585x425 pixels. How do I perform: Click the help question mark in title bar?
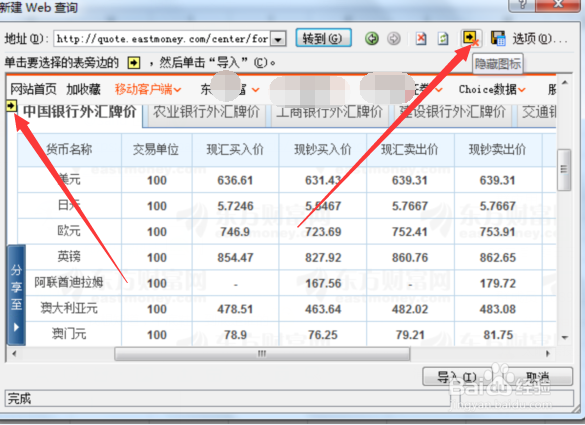(522, 4)
